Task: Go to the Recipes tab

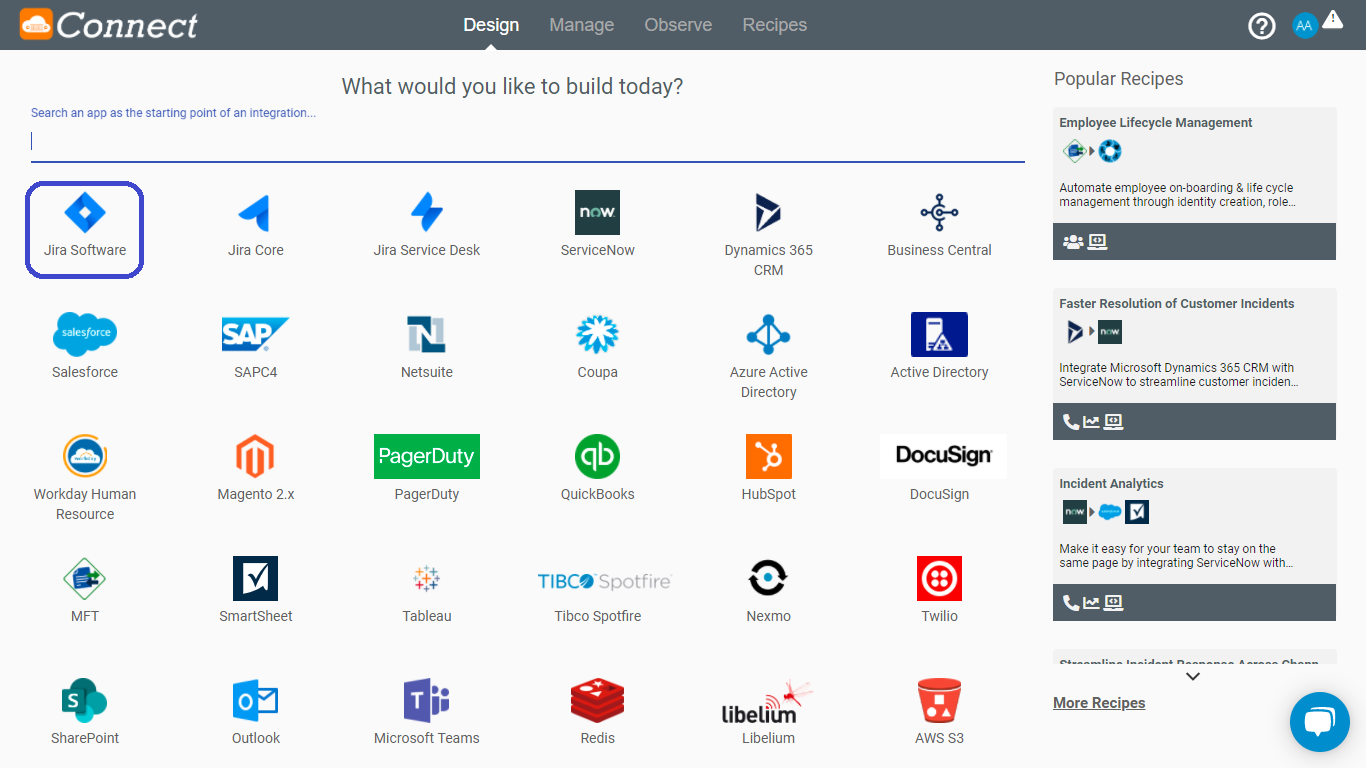Action: 775,25
